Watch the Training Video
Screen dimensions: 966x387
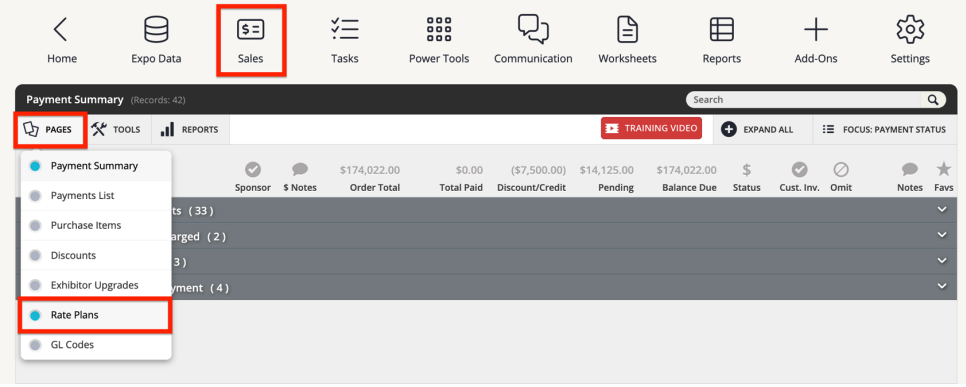(x=651, y=128)
